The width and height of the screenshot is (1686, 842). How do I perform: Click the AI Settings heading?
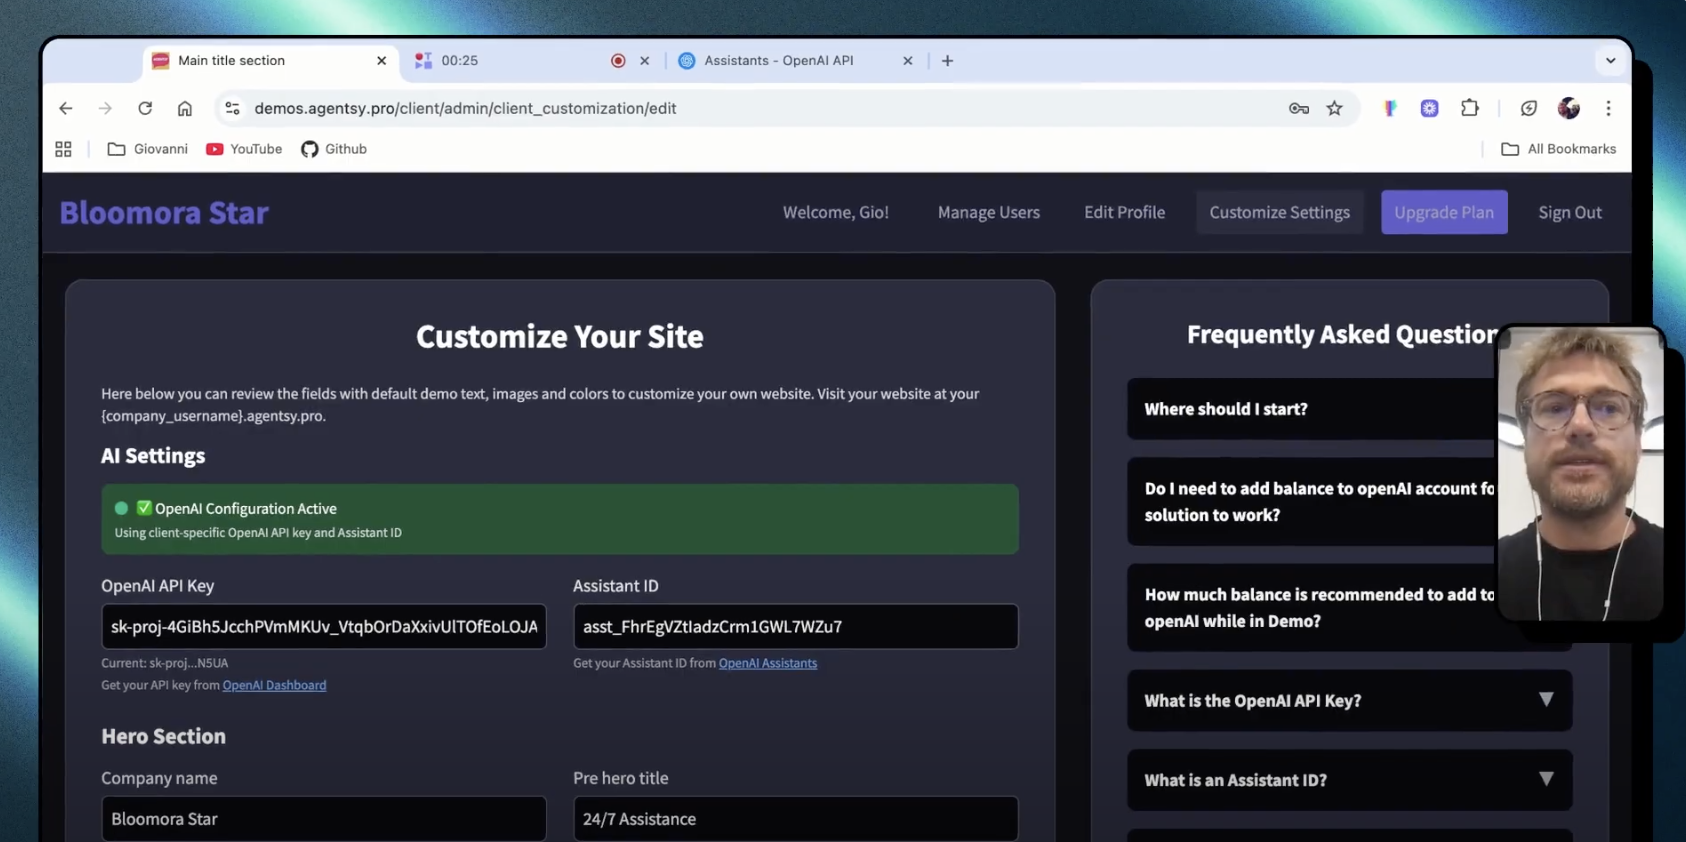click(153, 456)
